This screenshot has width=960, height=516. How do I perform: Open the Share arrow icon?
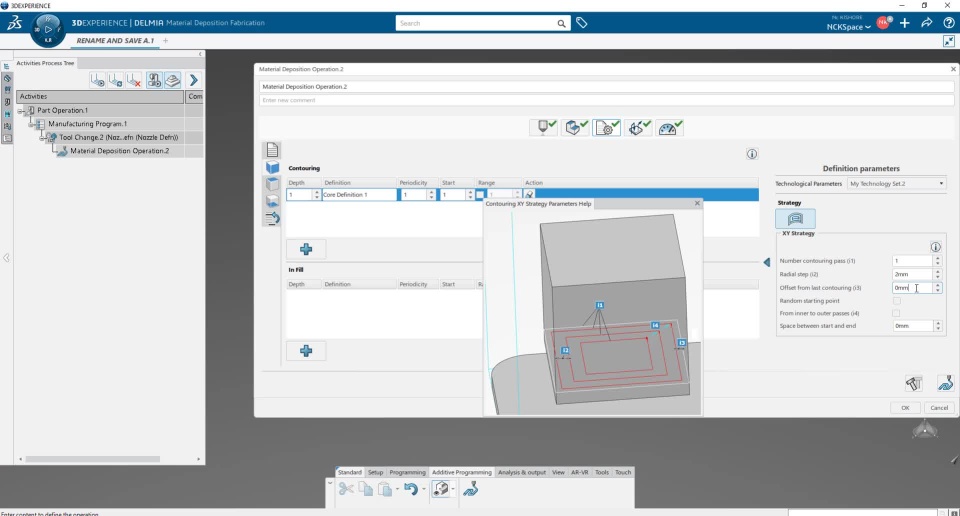click(x=927, y=23)
